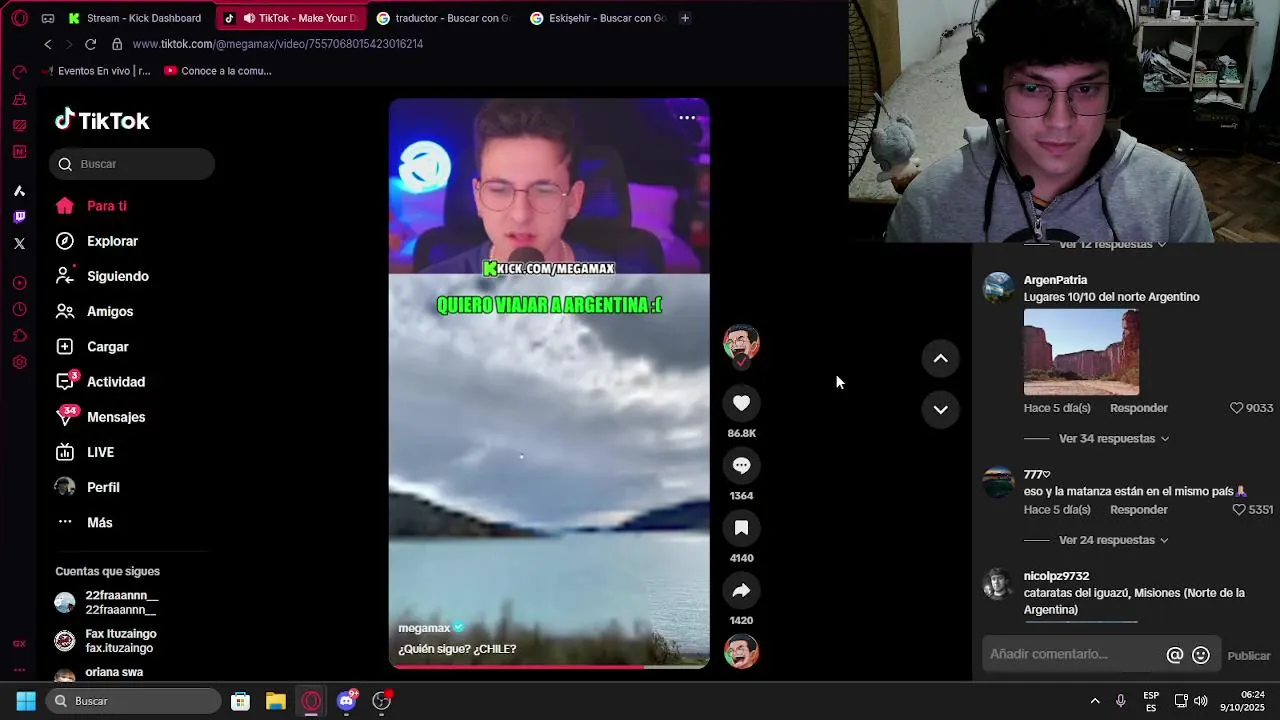Open volume control in system tray
The height and width of the screenshot is (720, 1280).
tap(1201, 701)
